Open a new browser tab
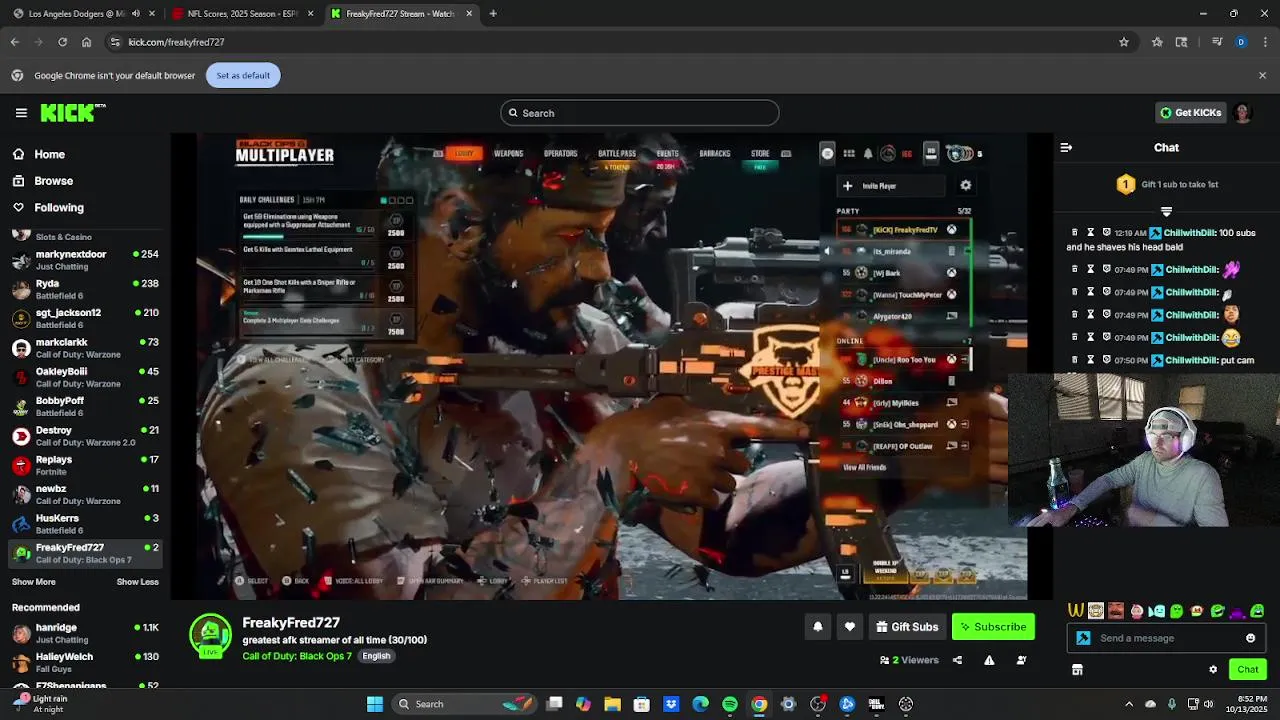This screenshot has height=720, width=1280. 493,14
